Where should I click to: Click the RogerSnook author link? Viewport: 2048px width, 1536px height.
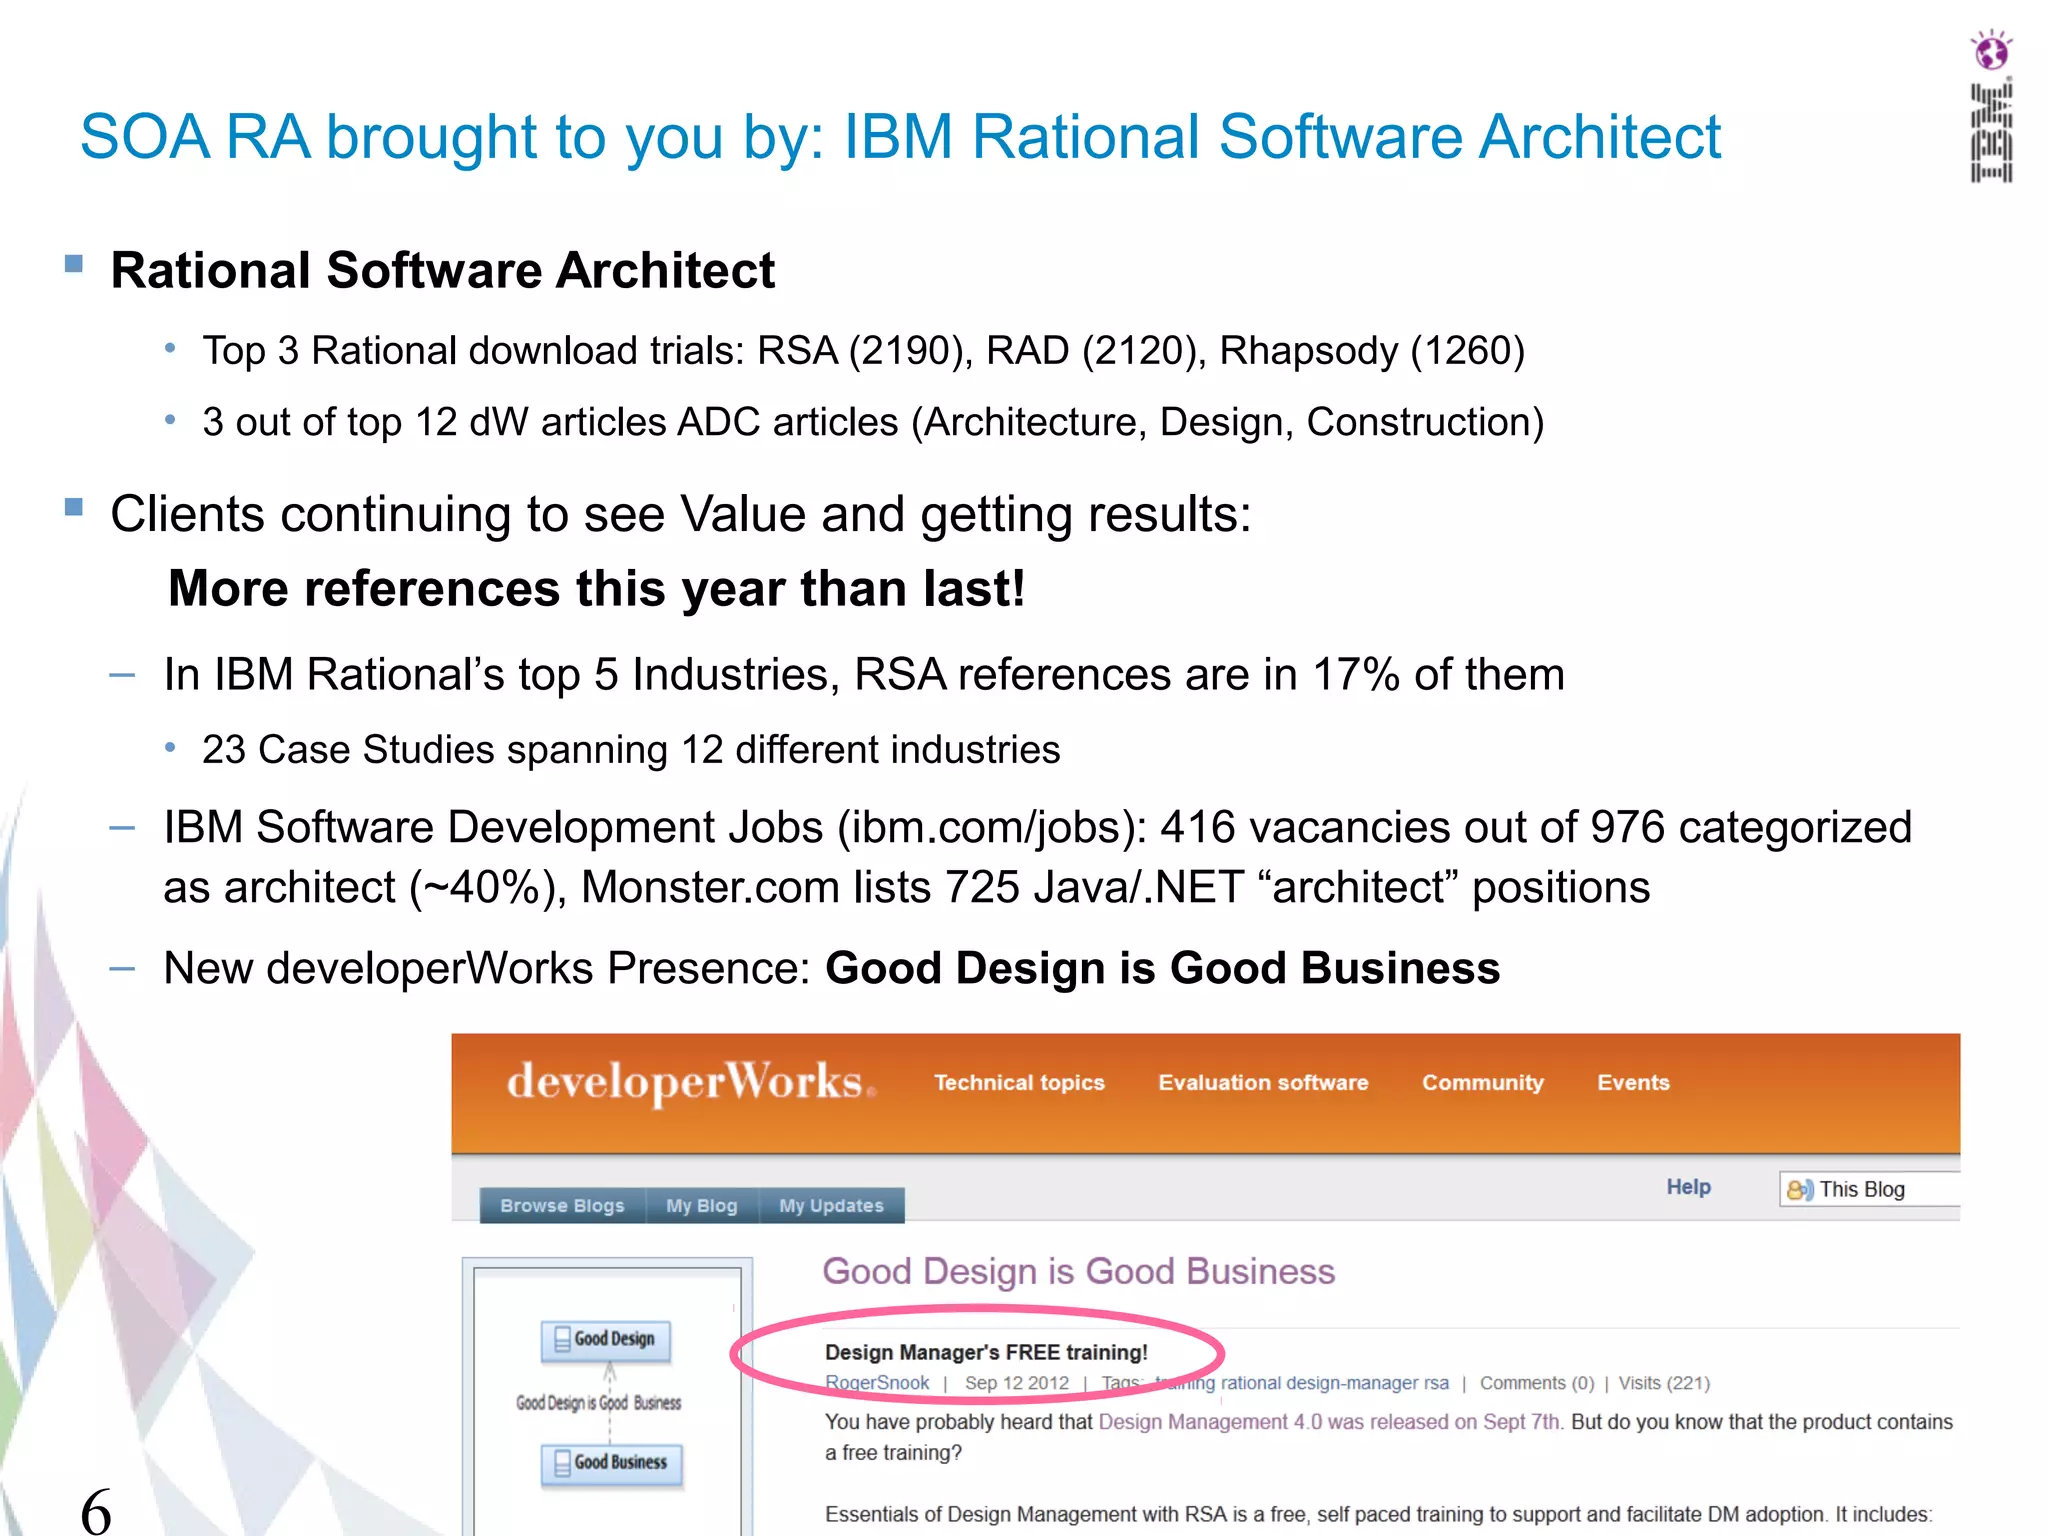coord(877,1383)
